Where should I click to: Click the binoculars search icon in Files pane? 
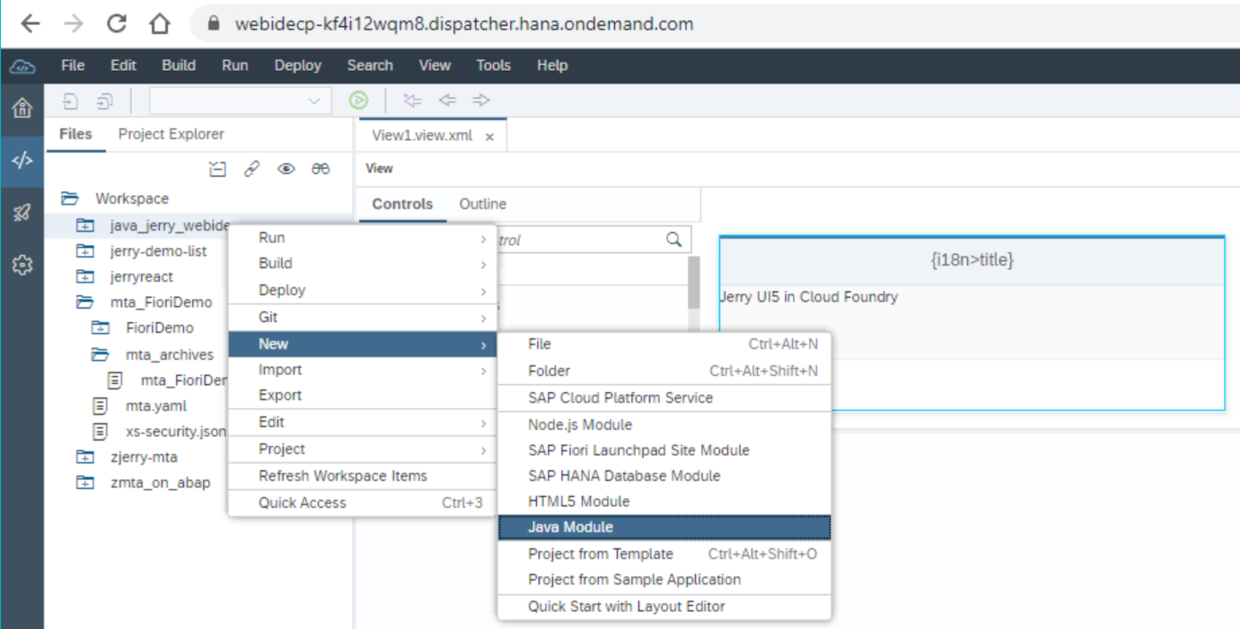pos(320,169)
